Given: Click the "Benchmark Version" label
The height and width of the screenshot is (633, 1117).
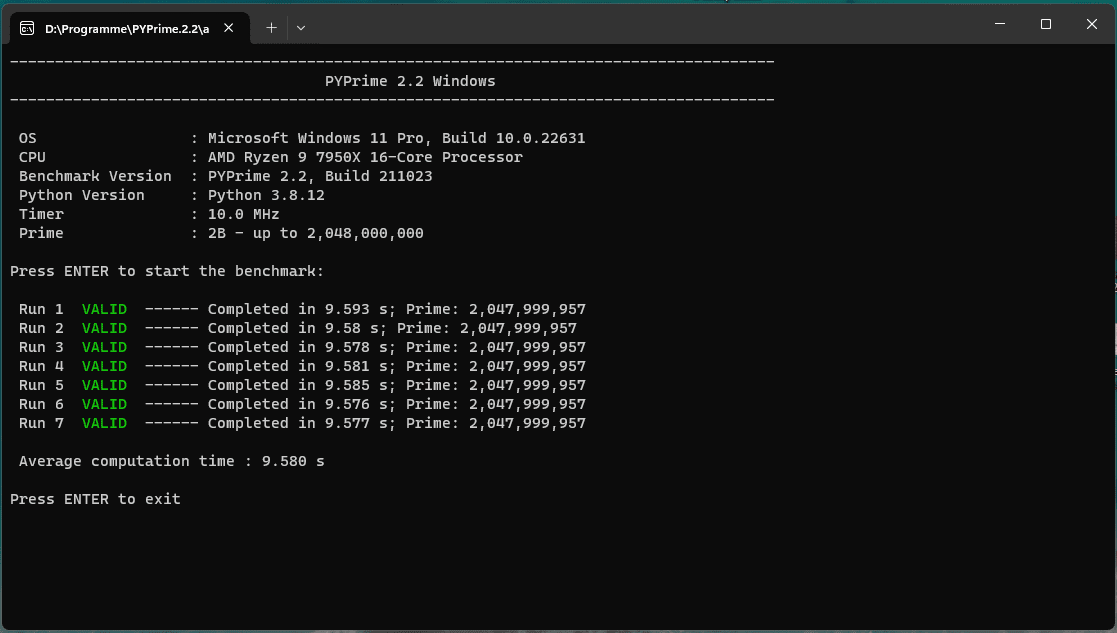Looking at the screenshot, I should pos(95,177).
